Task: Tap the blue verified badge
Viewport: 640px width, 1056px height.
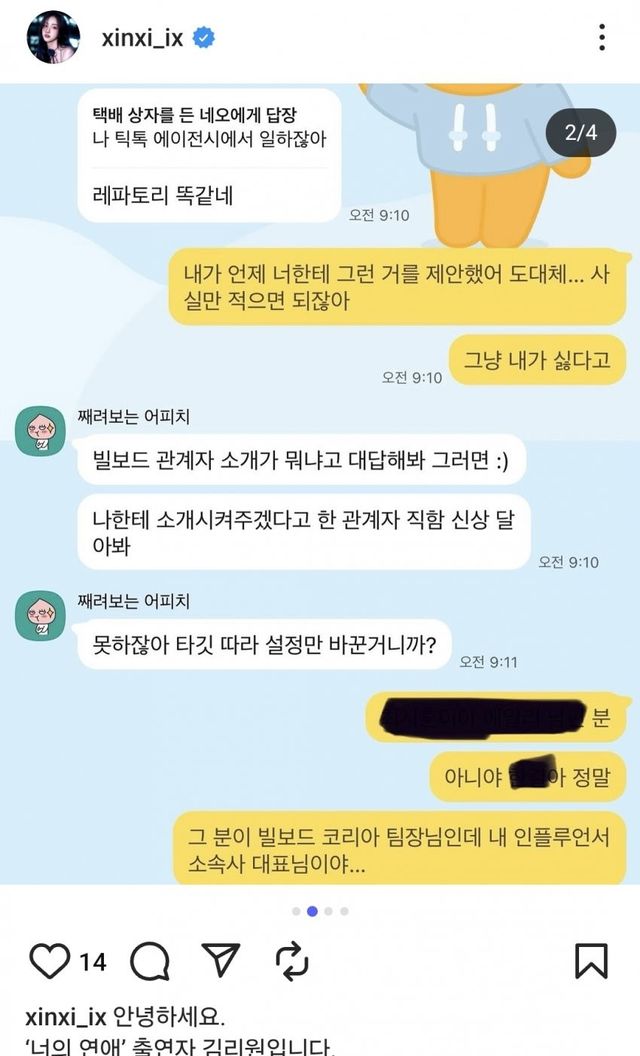Action: (204, 38)
